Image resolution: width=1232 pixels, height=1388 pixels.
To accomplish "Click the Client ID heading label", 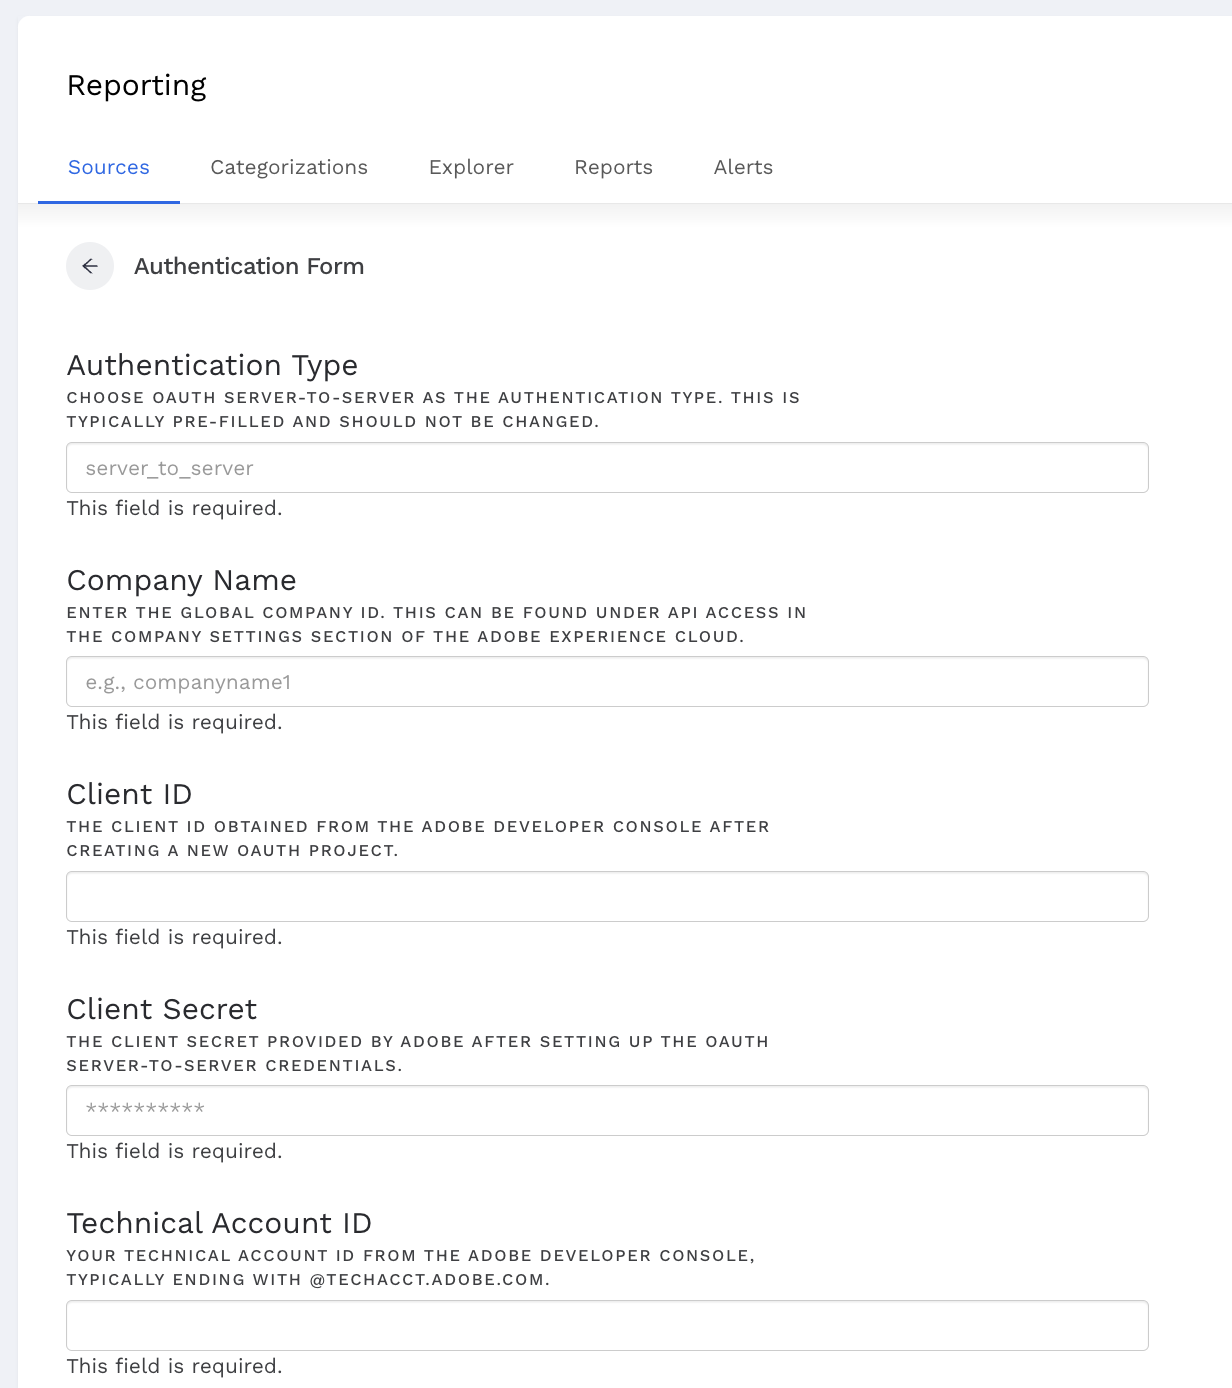I will click(129, 794).
